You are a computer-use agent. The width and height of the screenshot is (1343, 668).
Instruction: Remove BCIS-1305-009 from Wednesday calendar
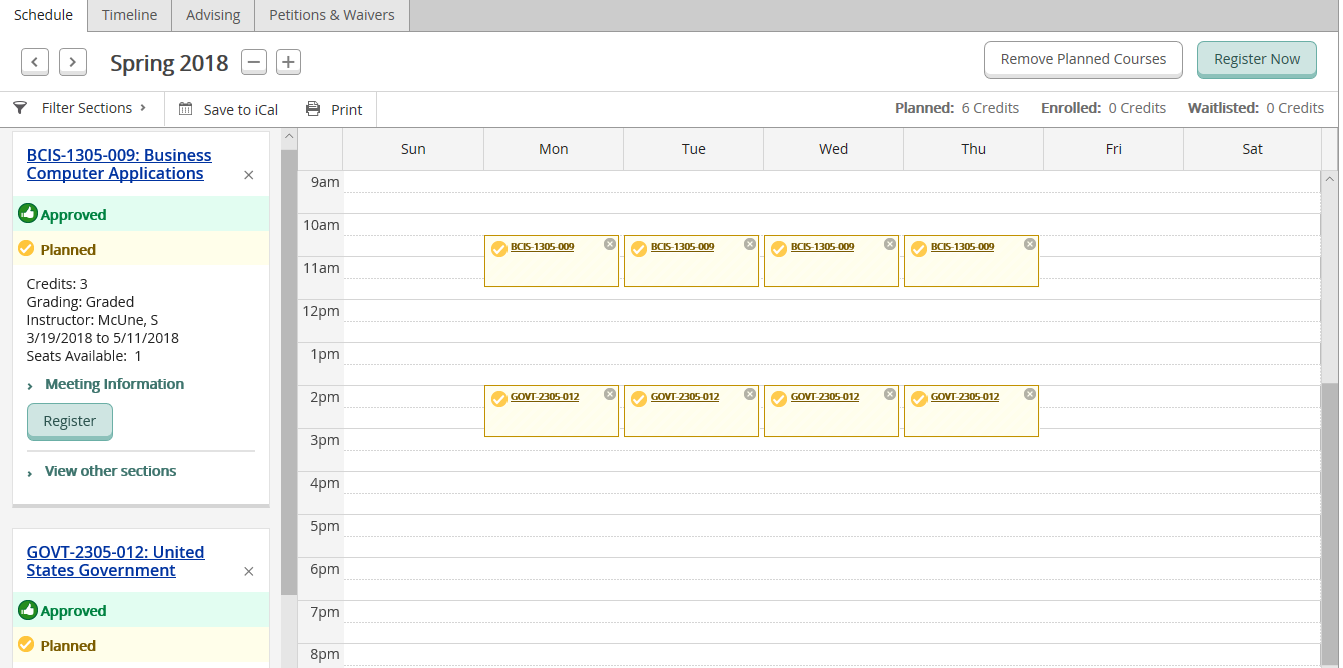point(890,244)
